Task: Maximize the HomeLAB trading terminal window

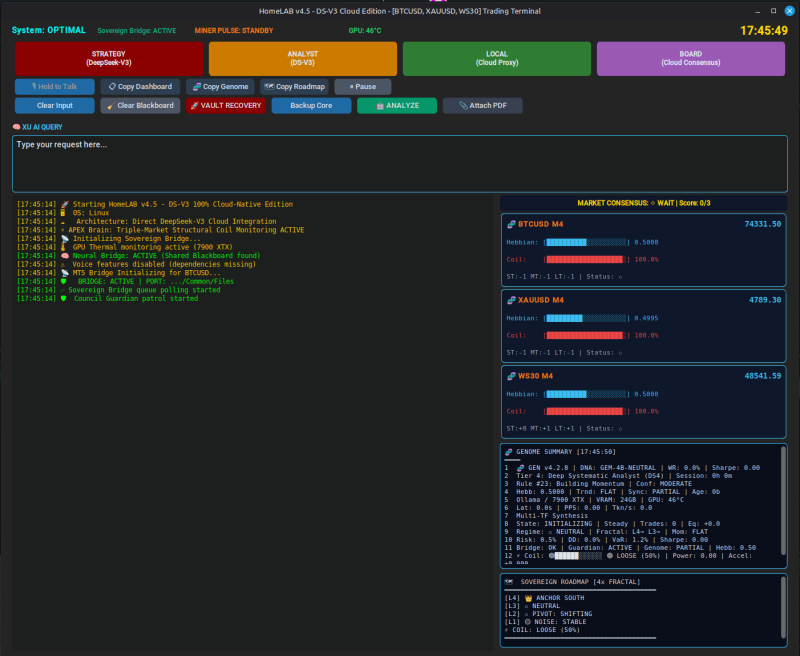Action: click(773, 11)
